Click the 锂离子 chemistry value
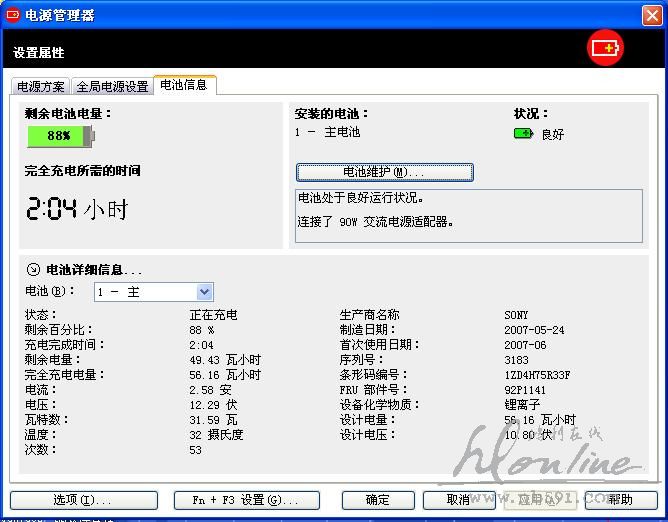 (522, 404)
